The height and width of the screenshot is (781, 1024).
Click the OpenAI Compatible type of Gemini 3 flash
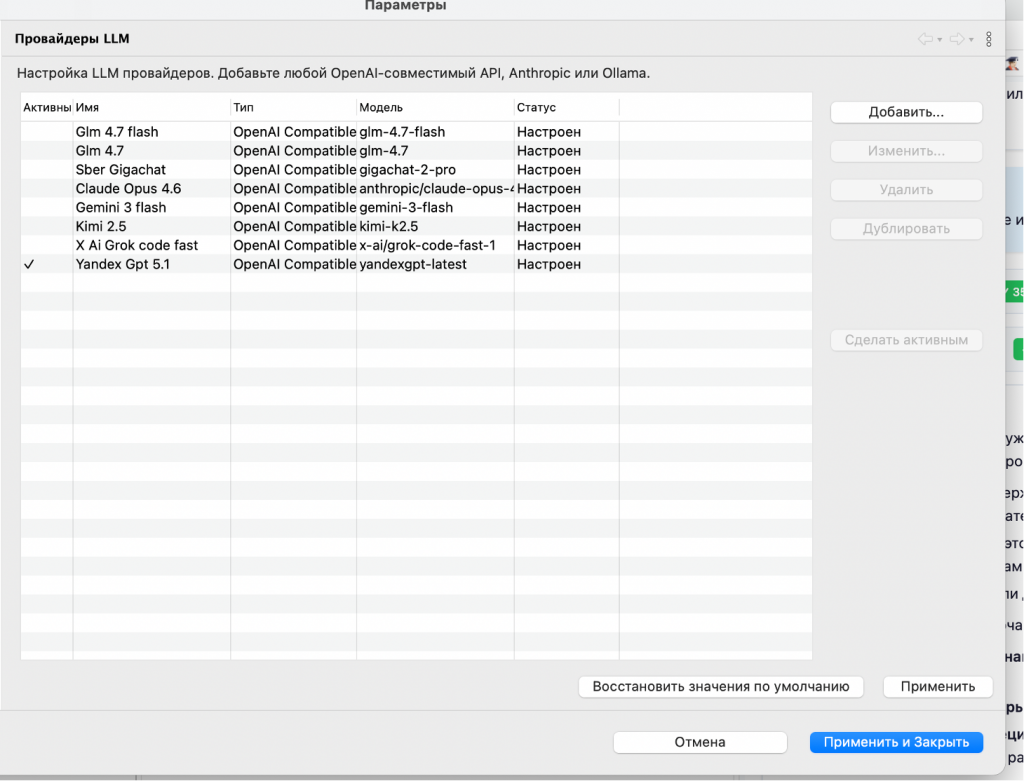(295, 208)
